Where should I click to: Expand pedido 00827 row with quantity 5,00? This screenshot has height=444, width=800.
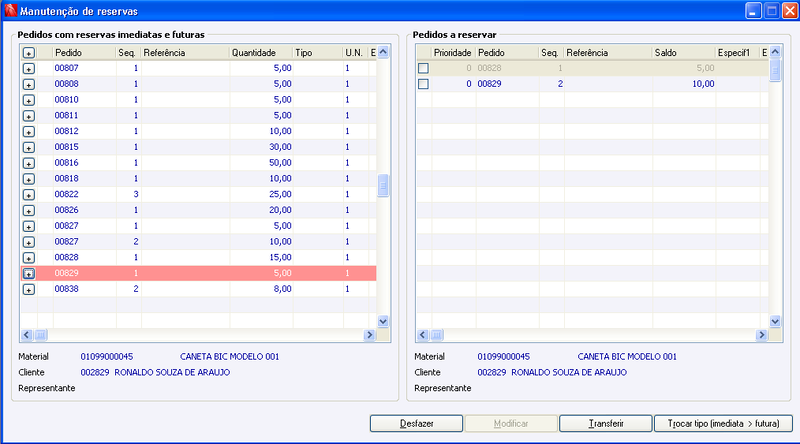point(29,227)
